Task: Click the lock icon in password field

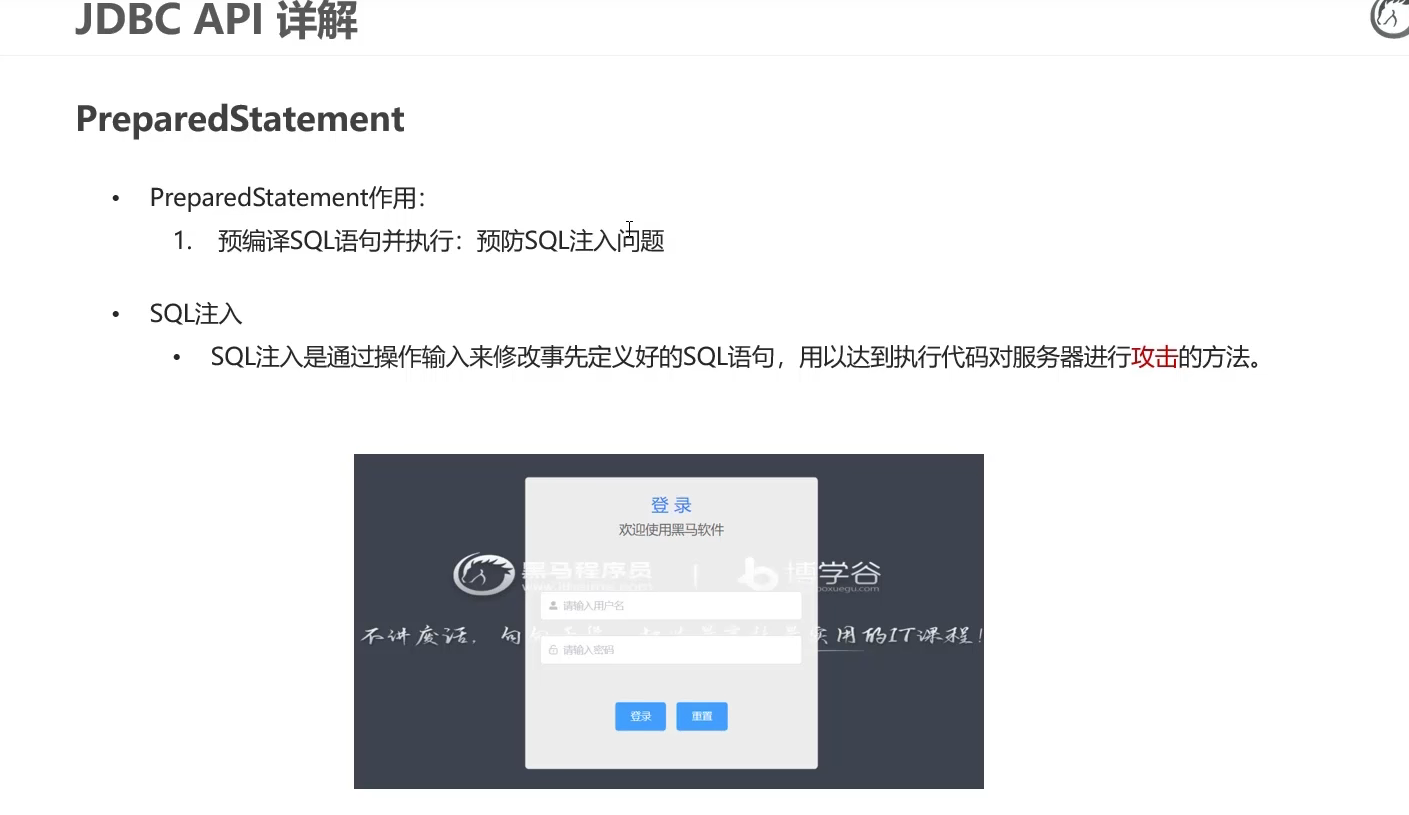Action: (553, 650)
